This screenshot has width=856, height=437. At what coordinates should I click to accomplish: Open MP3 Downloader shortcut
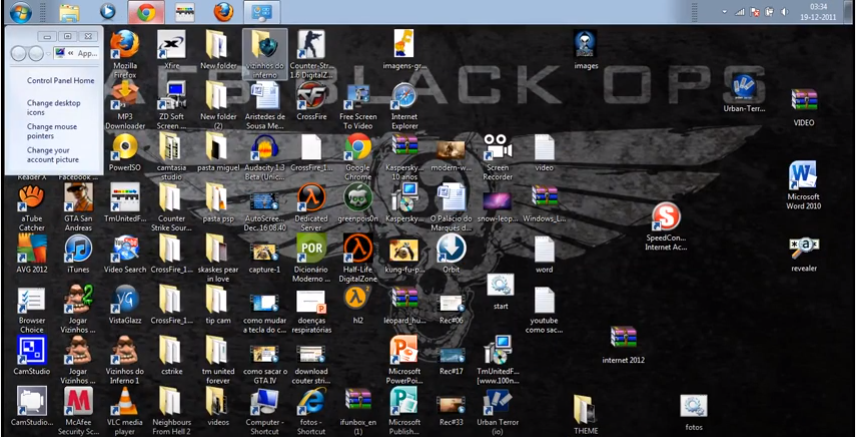[x=124, y=105]
